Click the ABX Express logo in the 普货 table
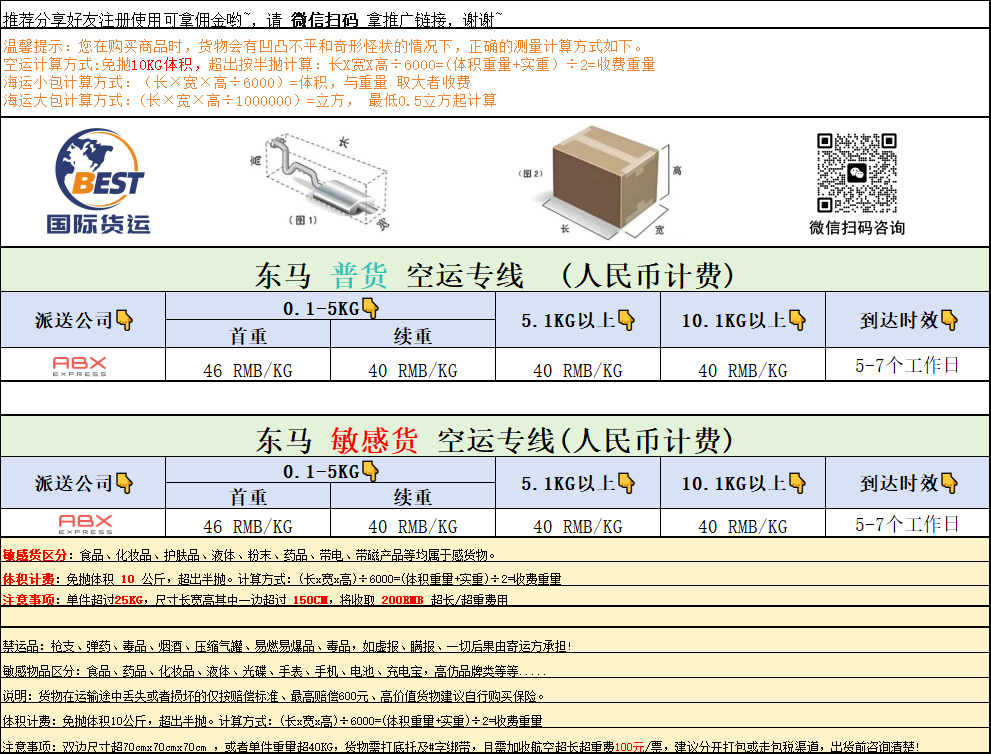This screenshot has width=991, height=754. point(81,366)
